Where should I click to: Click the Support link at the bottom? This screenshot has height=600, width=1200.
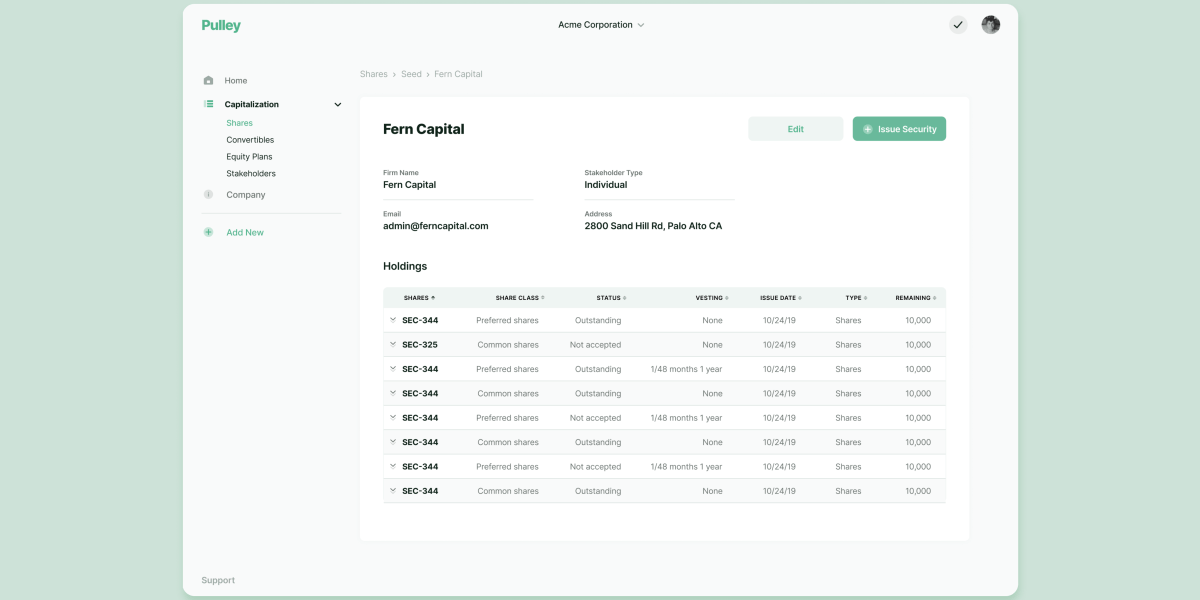point(218,580)
